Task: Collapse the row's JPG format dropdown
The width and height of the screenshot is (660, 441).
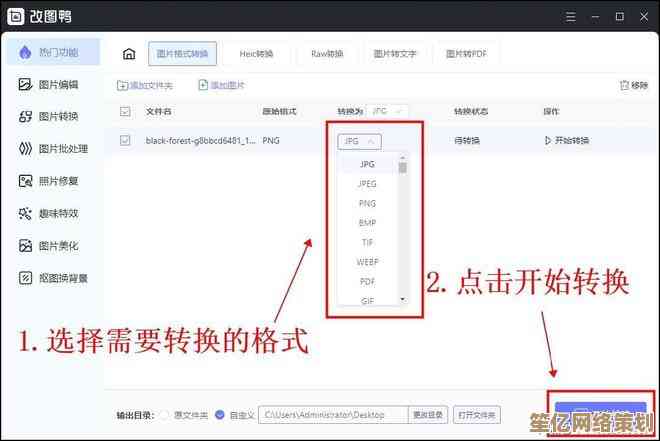Action: point(358,141)
